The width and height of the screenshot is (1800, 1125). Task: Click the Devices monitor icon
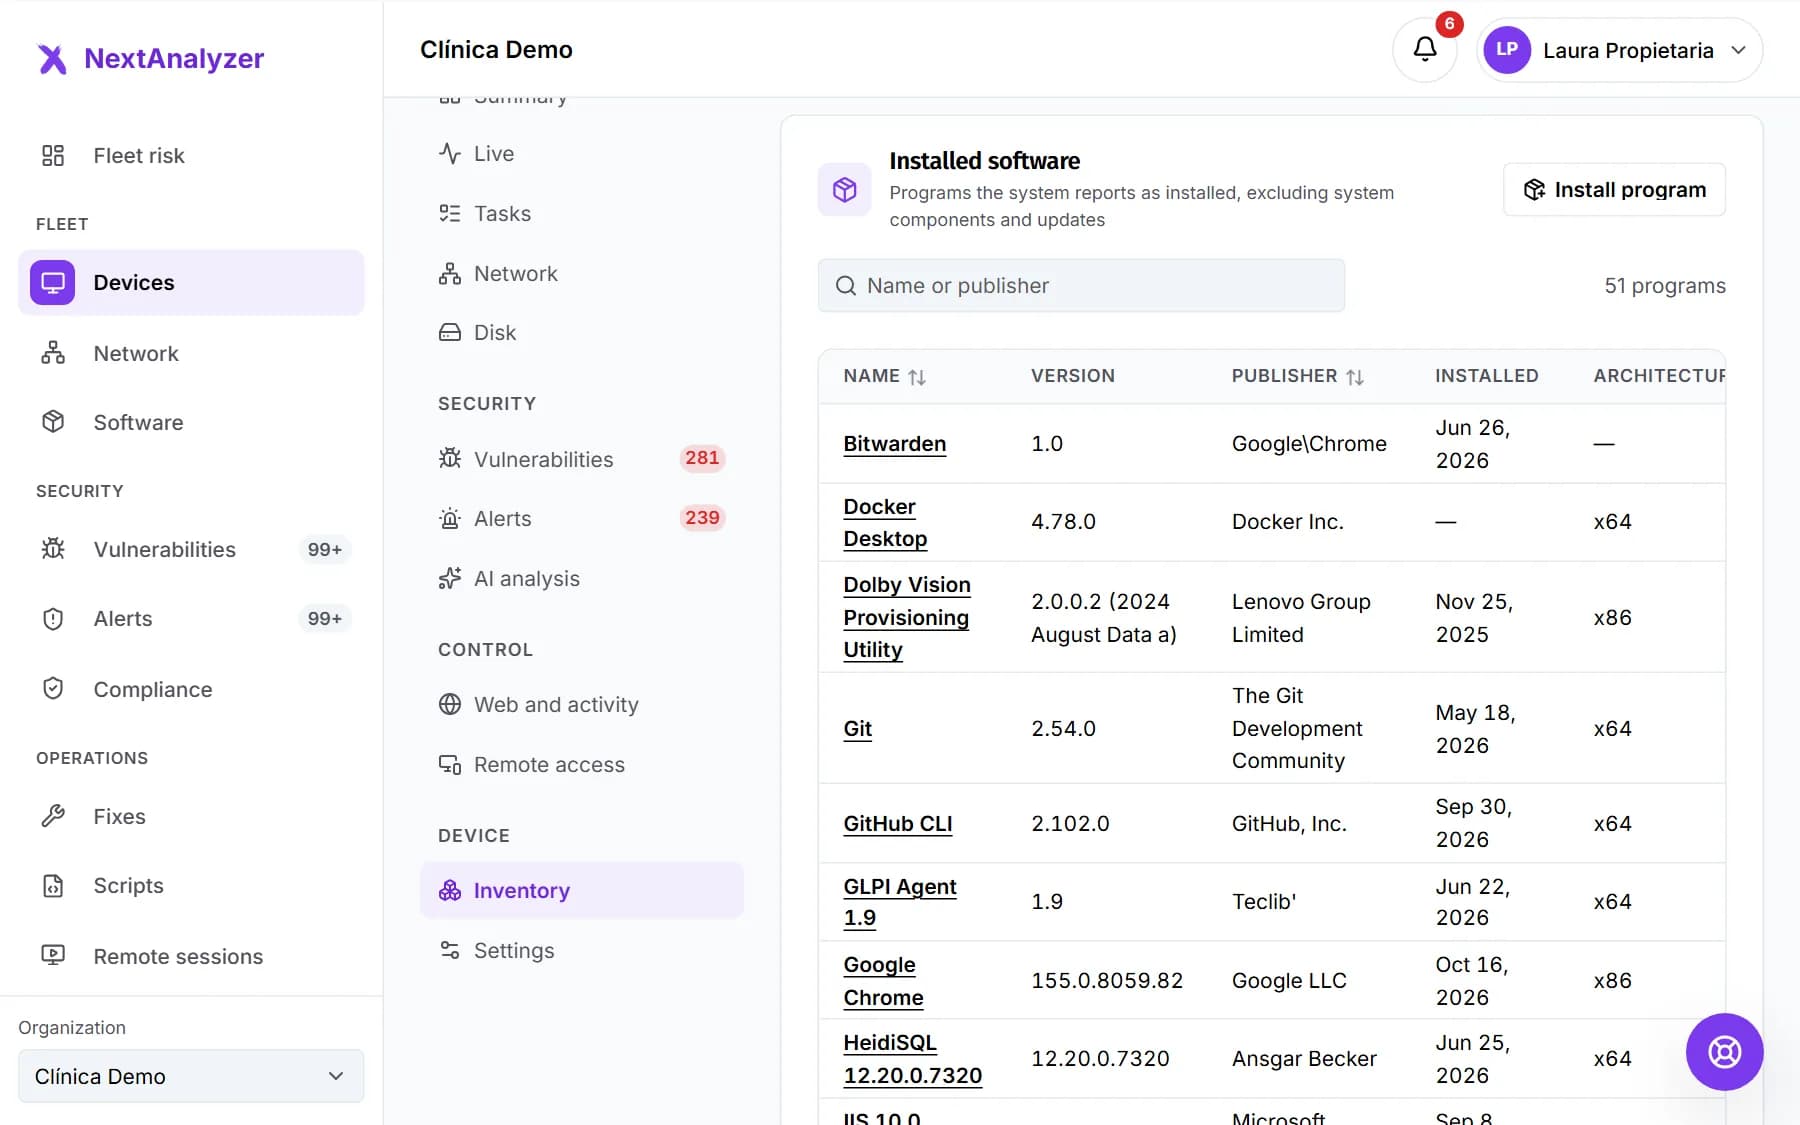(x=53, y=282)
